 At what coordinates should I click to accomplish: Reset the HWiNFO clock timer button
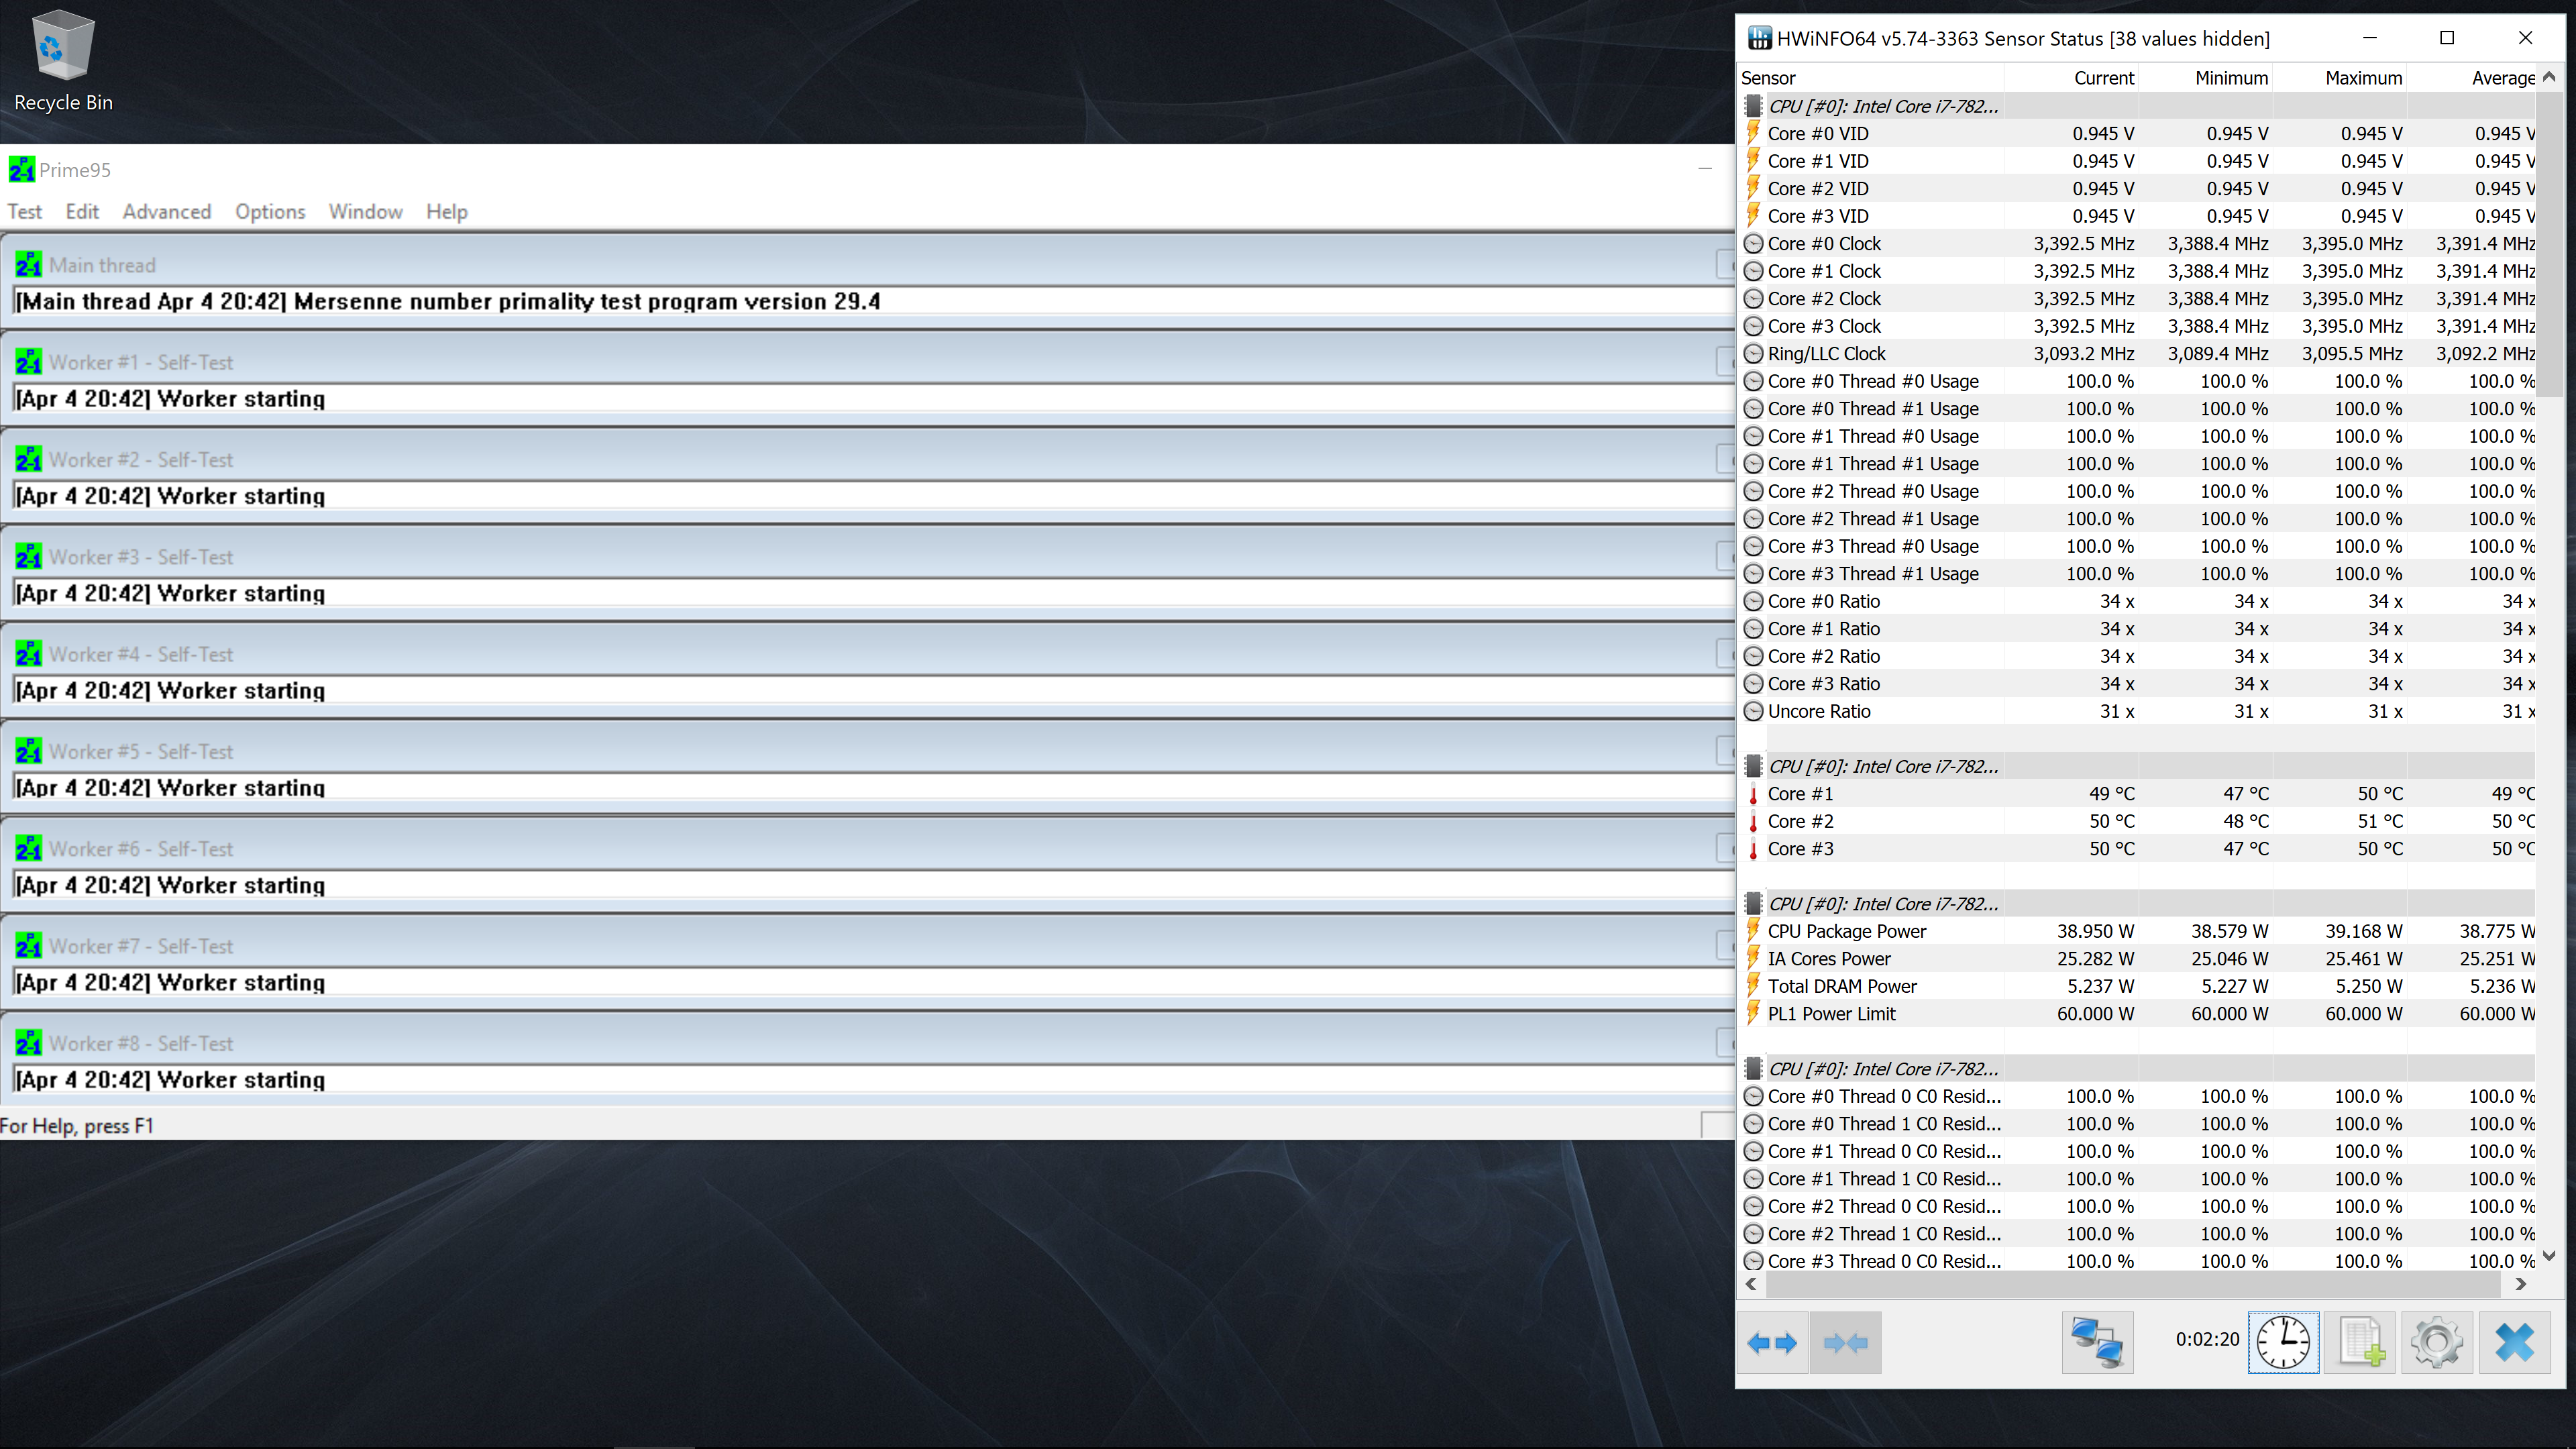2283,1342
